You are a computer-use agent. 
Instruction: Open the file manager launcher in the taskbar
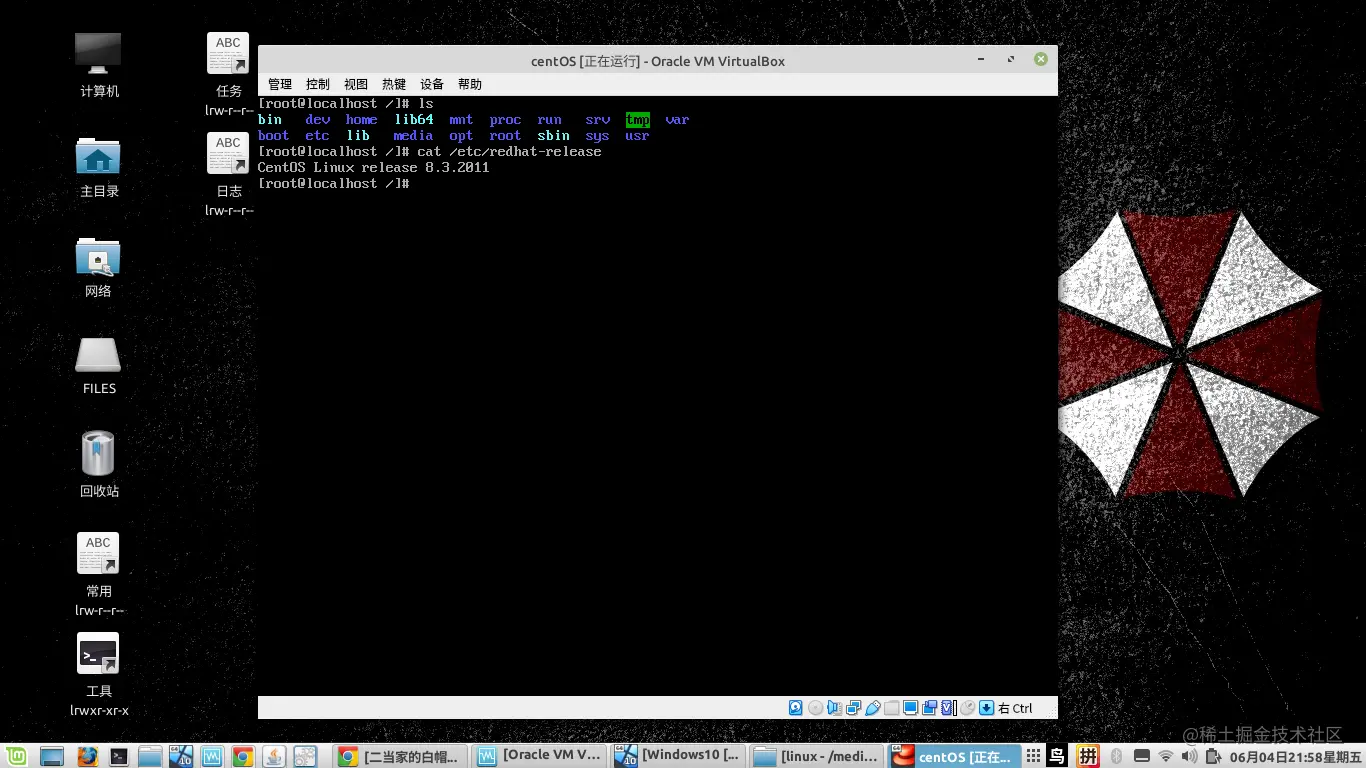coord(150,756)
